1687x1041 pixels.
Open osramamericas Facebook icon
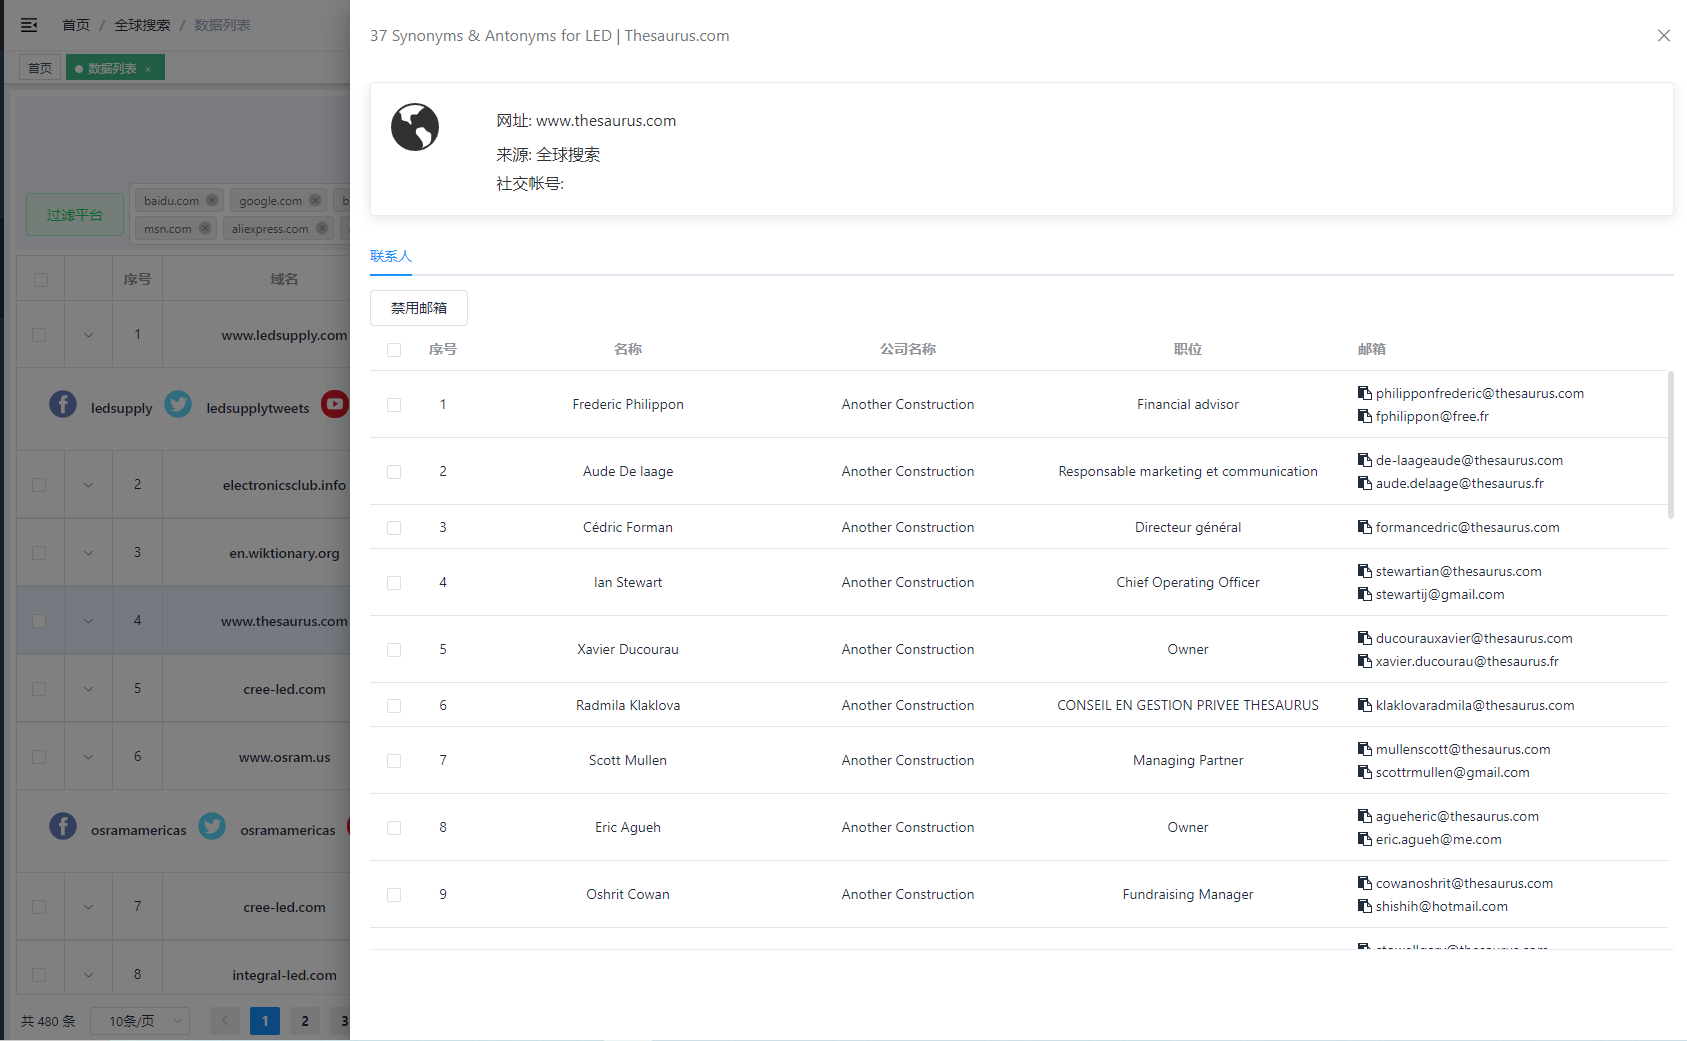point(63,826)
